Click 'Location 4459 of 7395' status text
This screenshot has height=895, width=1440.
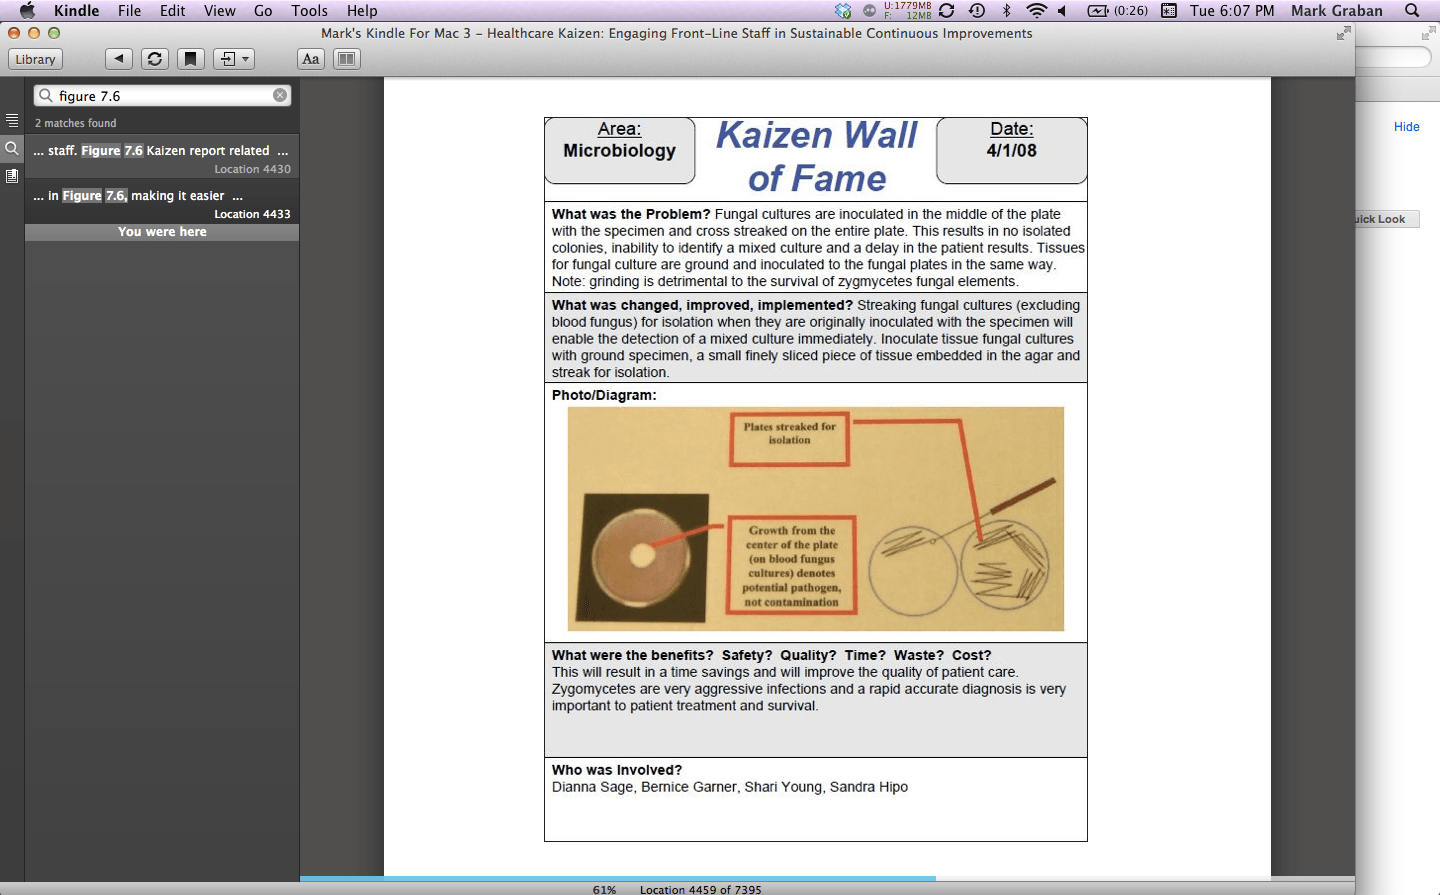(x=701, y=889)
